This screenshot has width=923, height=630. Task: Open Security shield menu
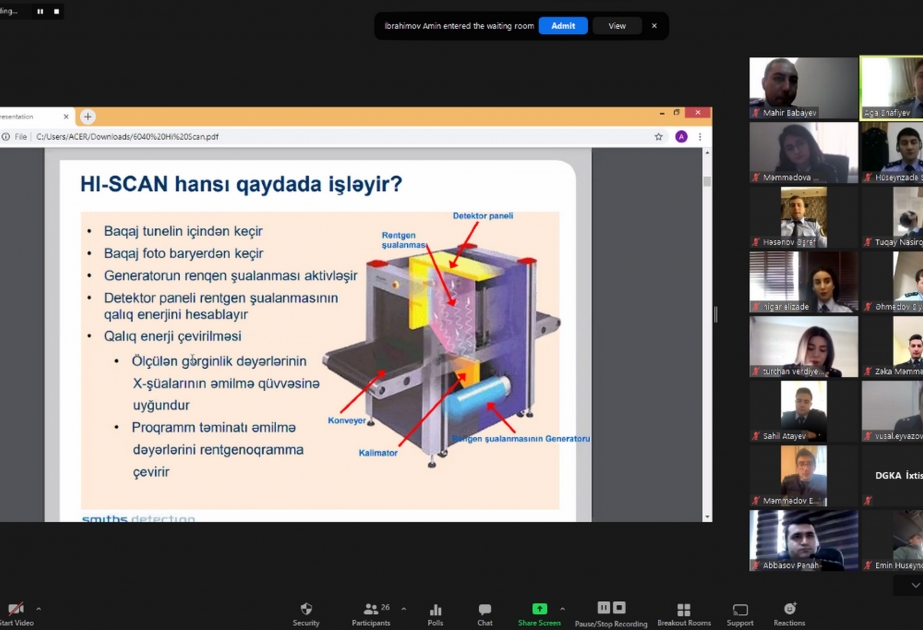pos(306,614)
